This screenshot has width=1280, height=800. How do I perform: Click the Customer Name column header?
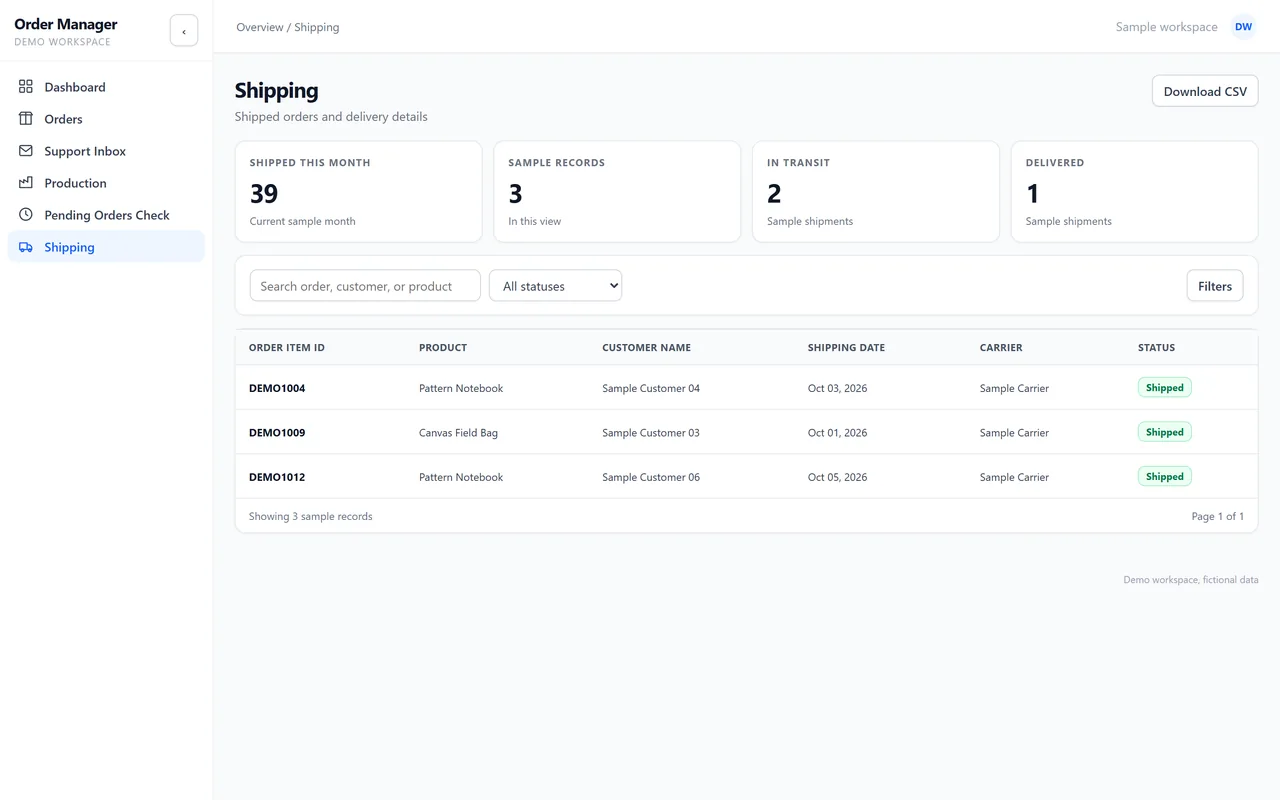646,348
